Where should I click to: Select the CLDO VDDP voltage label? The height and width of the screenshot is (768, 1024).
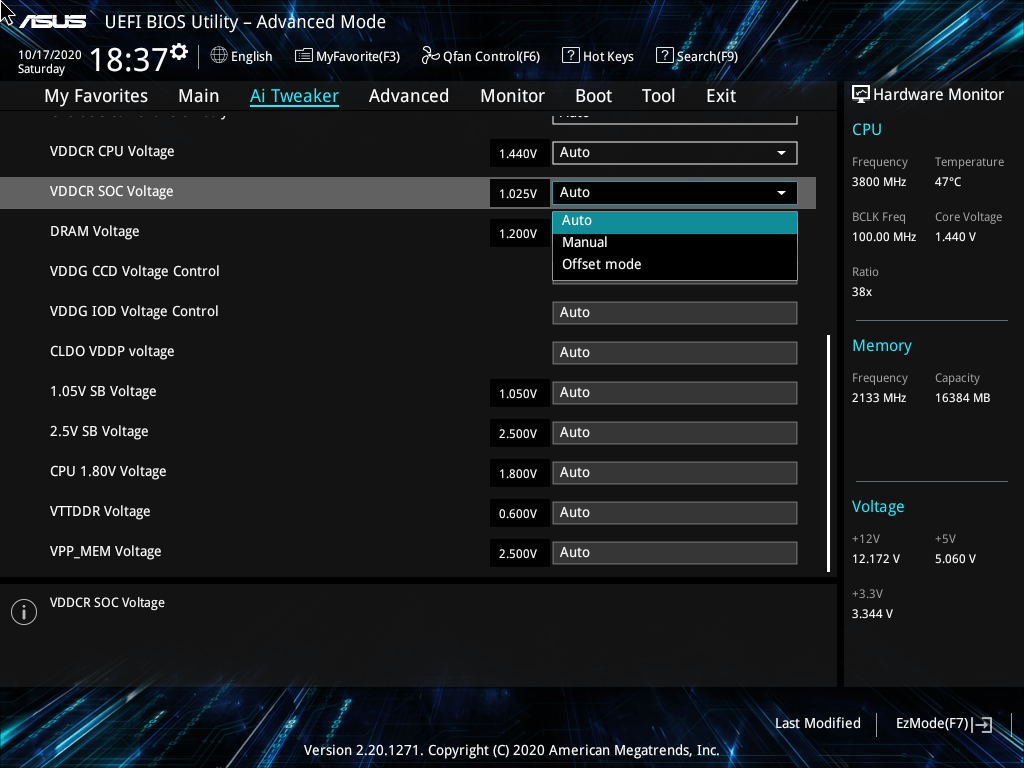(112, 351)
